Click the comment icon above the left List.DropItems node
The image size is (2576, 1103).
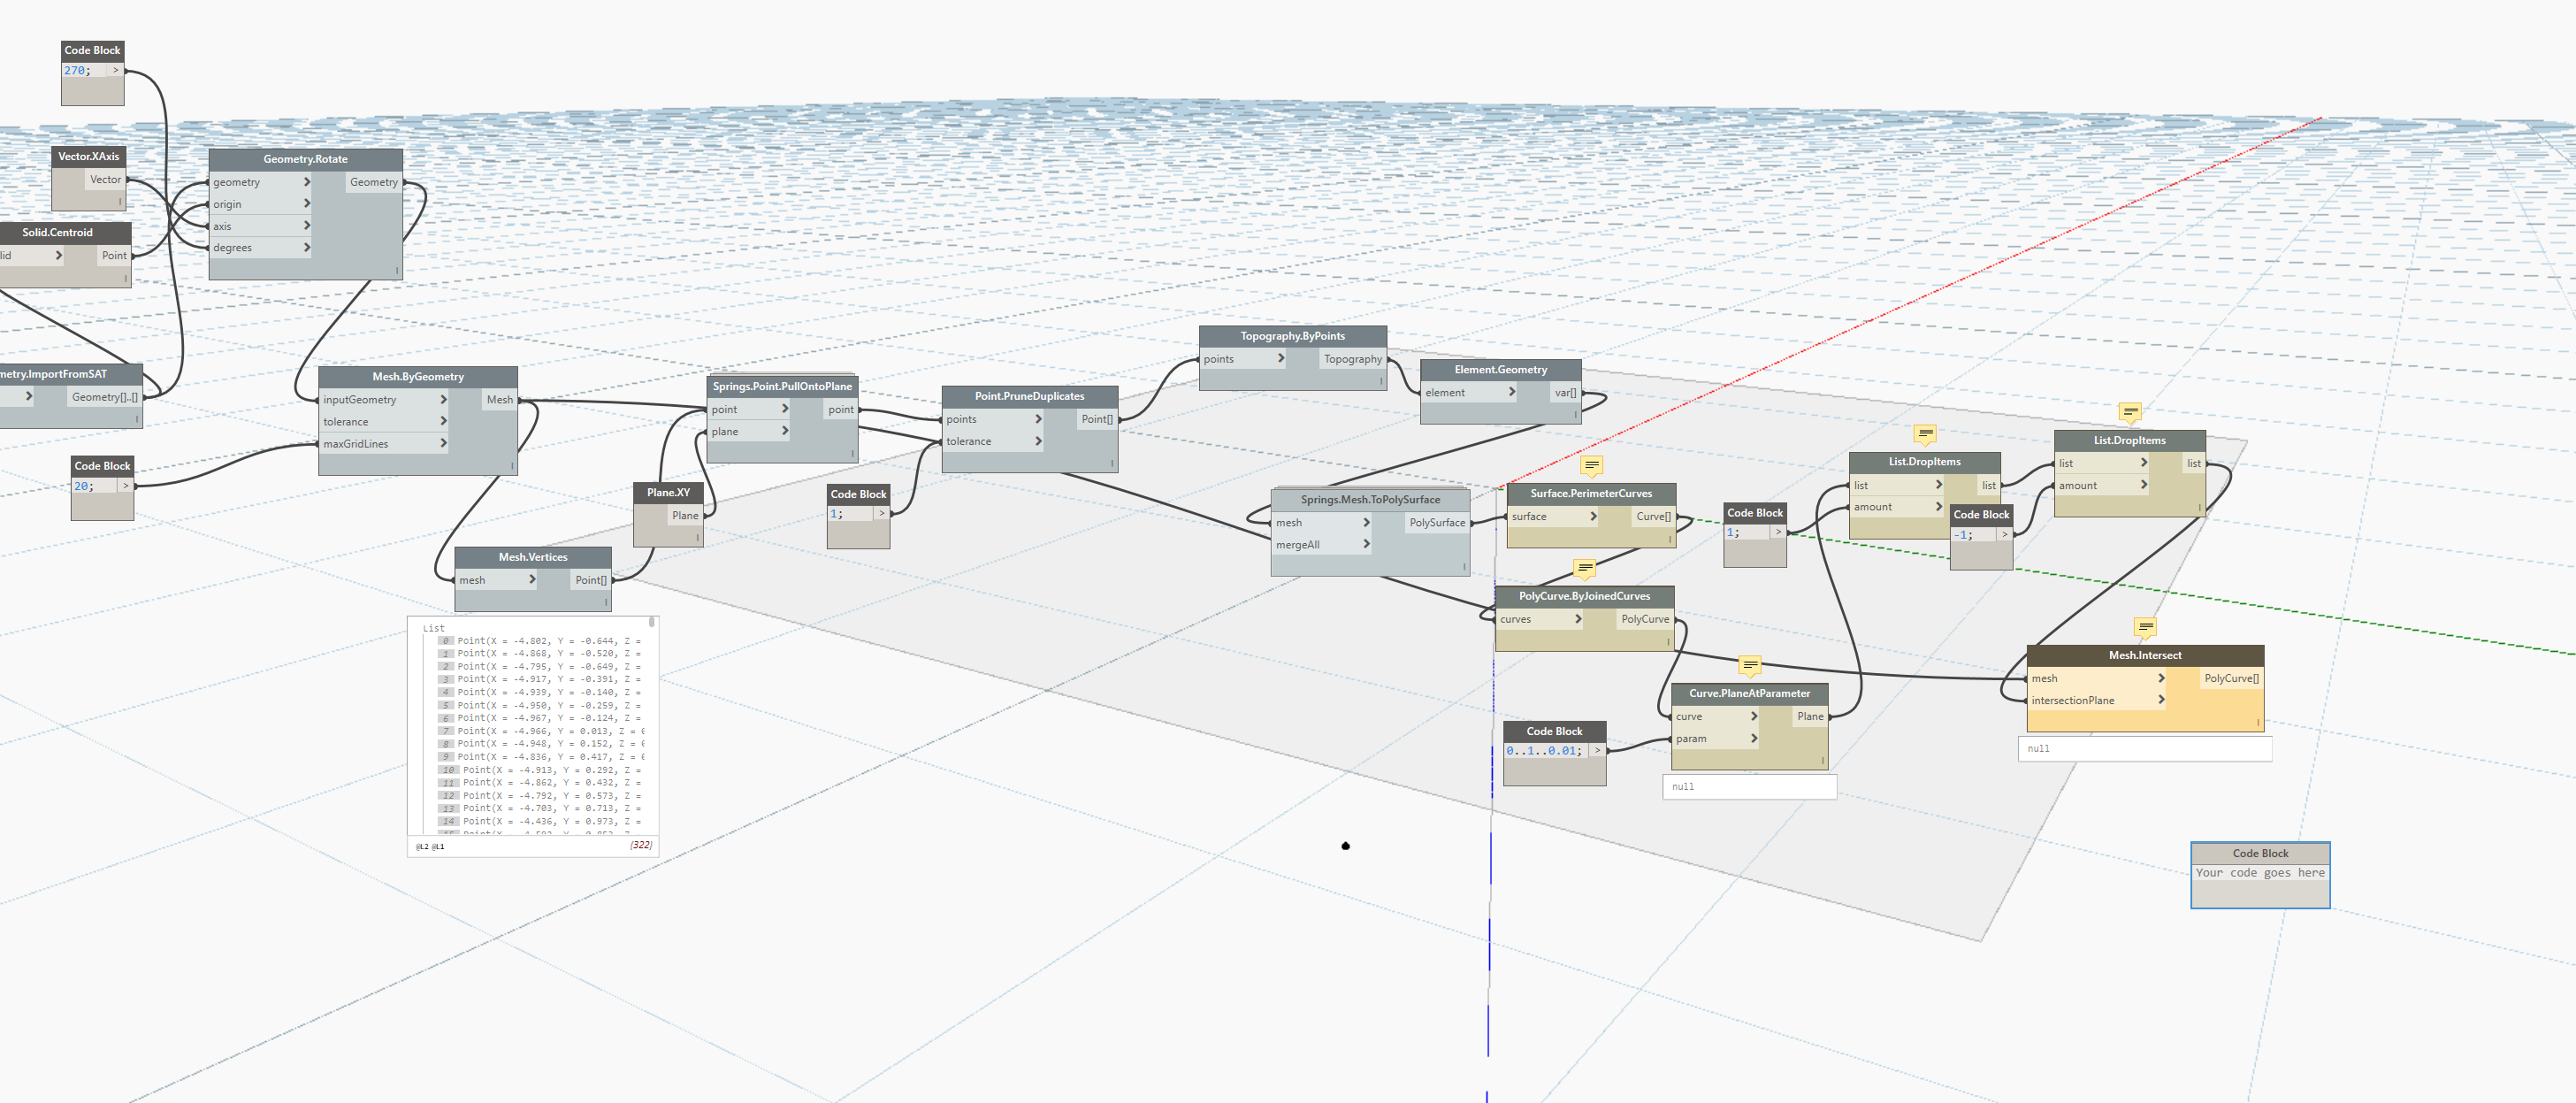click(x=1925, y=434)
